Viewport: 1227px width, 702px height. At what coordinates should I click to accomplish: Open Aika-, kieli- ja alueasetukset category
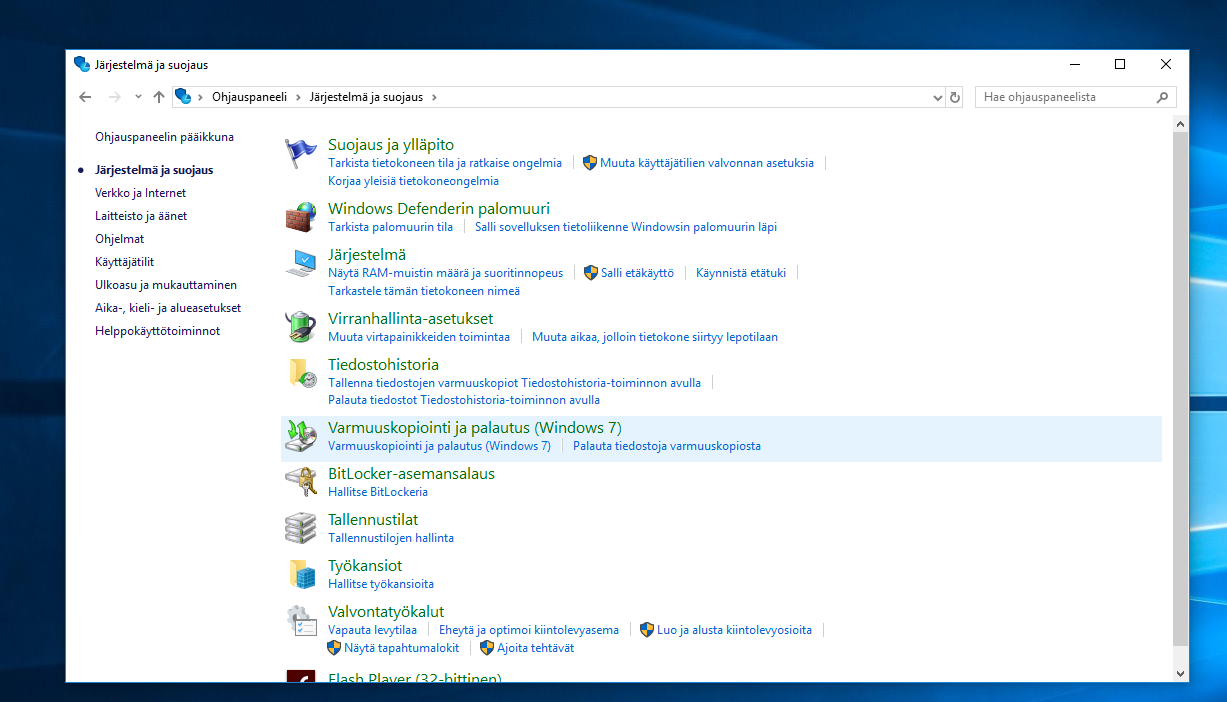point(168,308)
